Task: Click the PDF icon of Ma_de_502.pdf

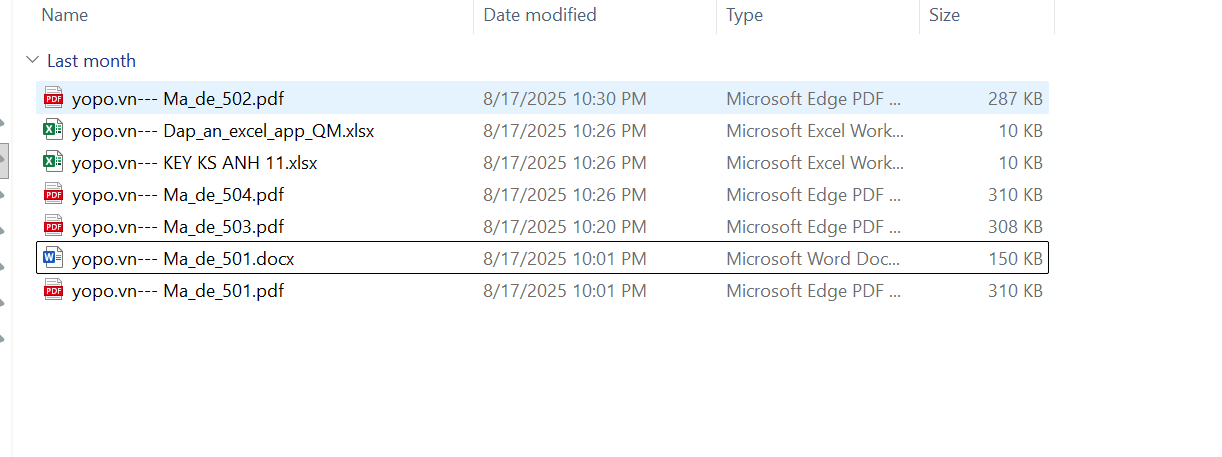Action: [53, 98]
